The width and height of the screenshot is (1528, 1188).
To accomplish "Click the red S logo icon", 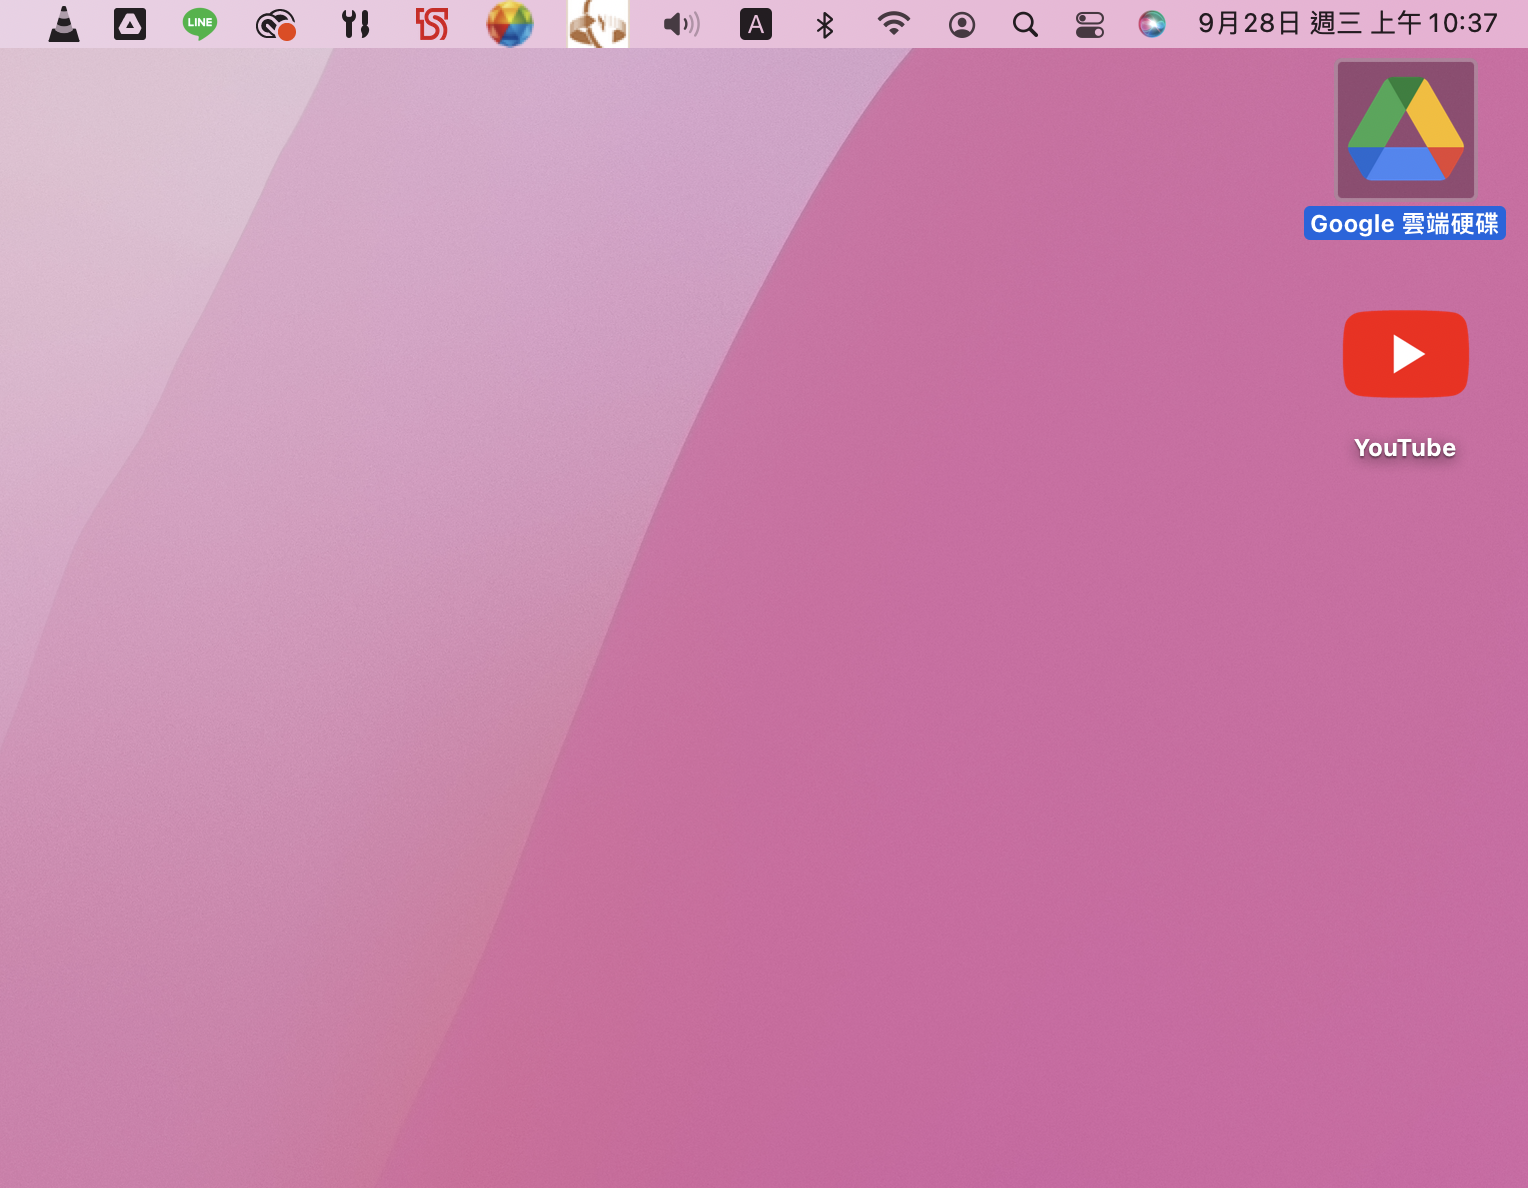I will point(432,24).
